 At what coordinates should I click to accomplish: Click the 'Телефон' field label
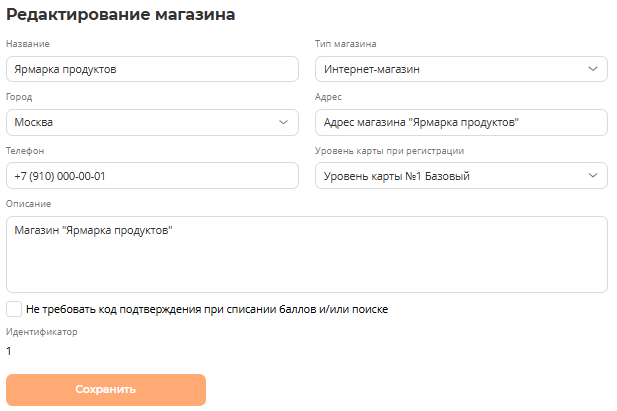25,151
